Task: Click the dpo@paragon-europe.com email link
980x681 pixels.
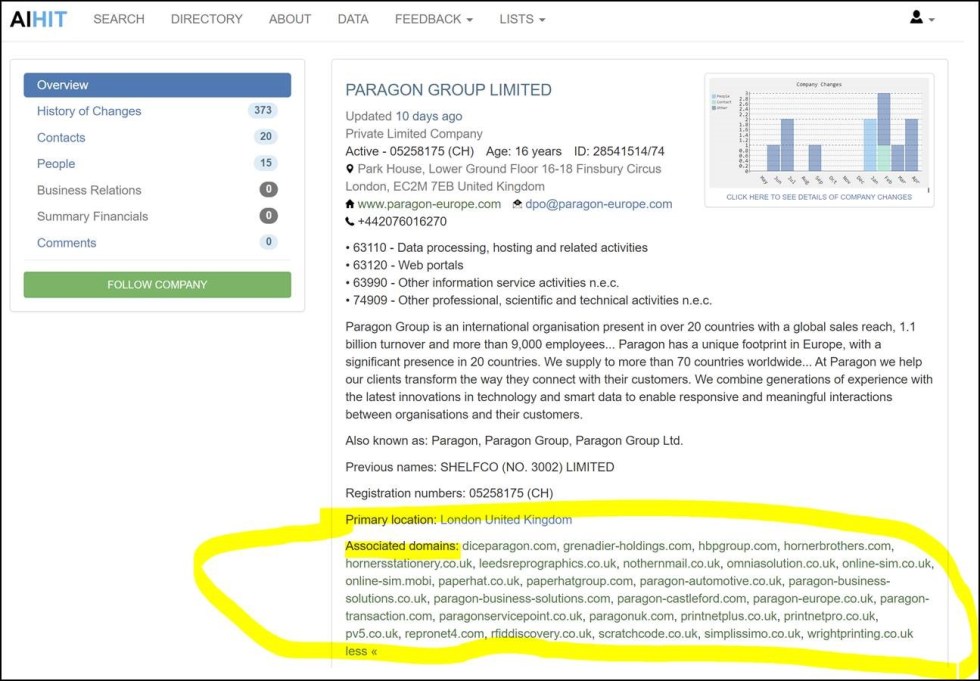Action: pyautogui.click(x=599, y=204)
